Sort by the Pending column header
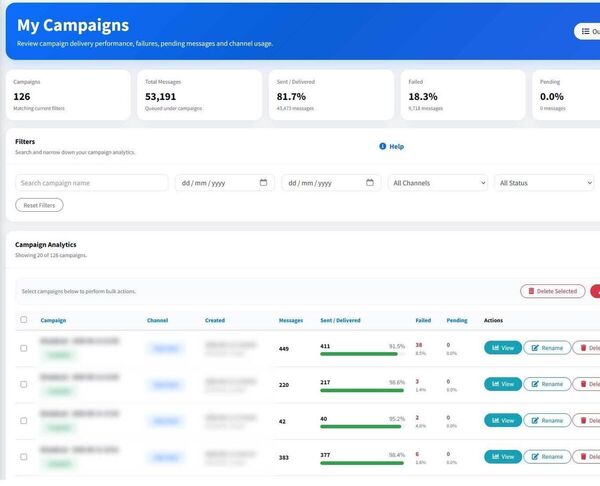 [x=457, y=320]
